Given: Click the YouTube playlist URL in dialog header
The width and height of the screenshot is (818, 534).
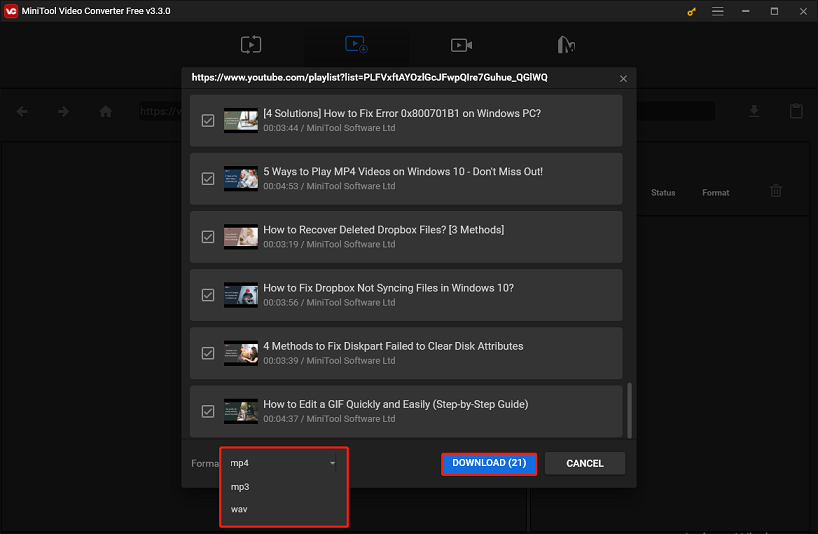Looking at the screenshot, I should point(369,78).
